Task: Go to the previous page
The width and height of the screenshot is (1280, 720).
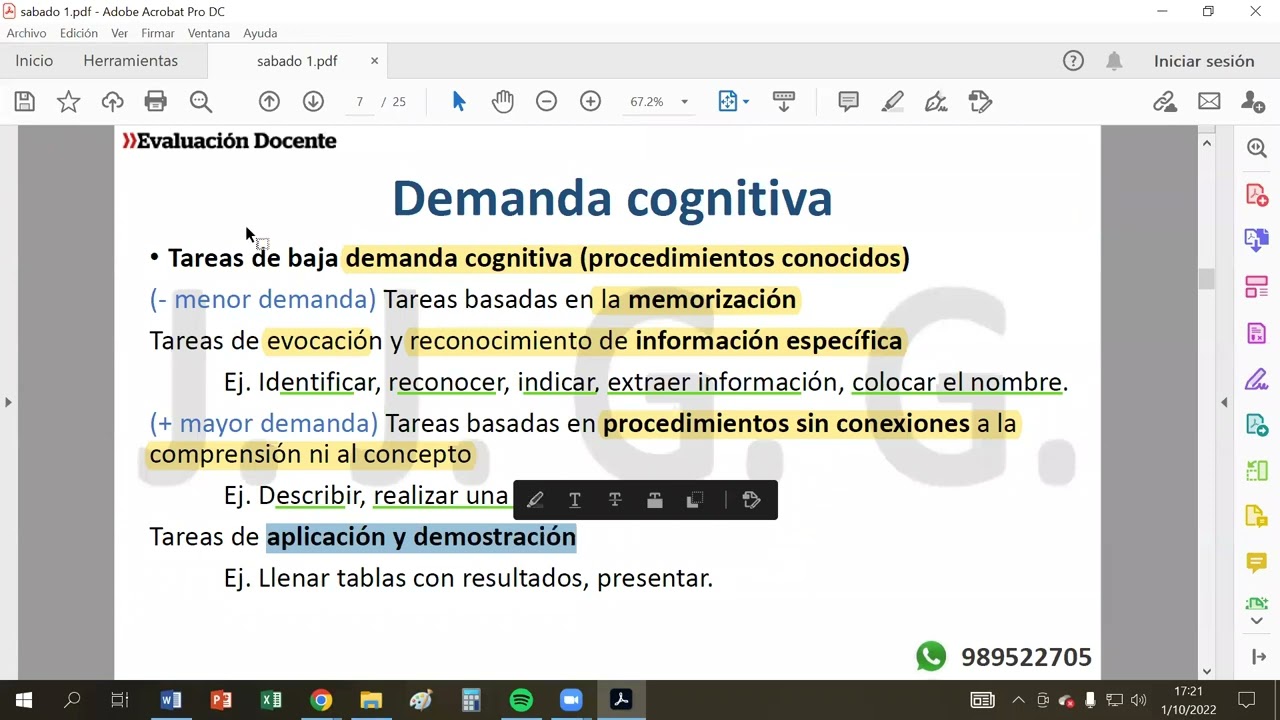Action: [269, 101]
